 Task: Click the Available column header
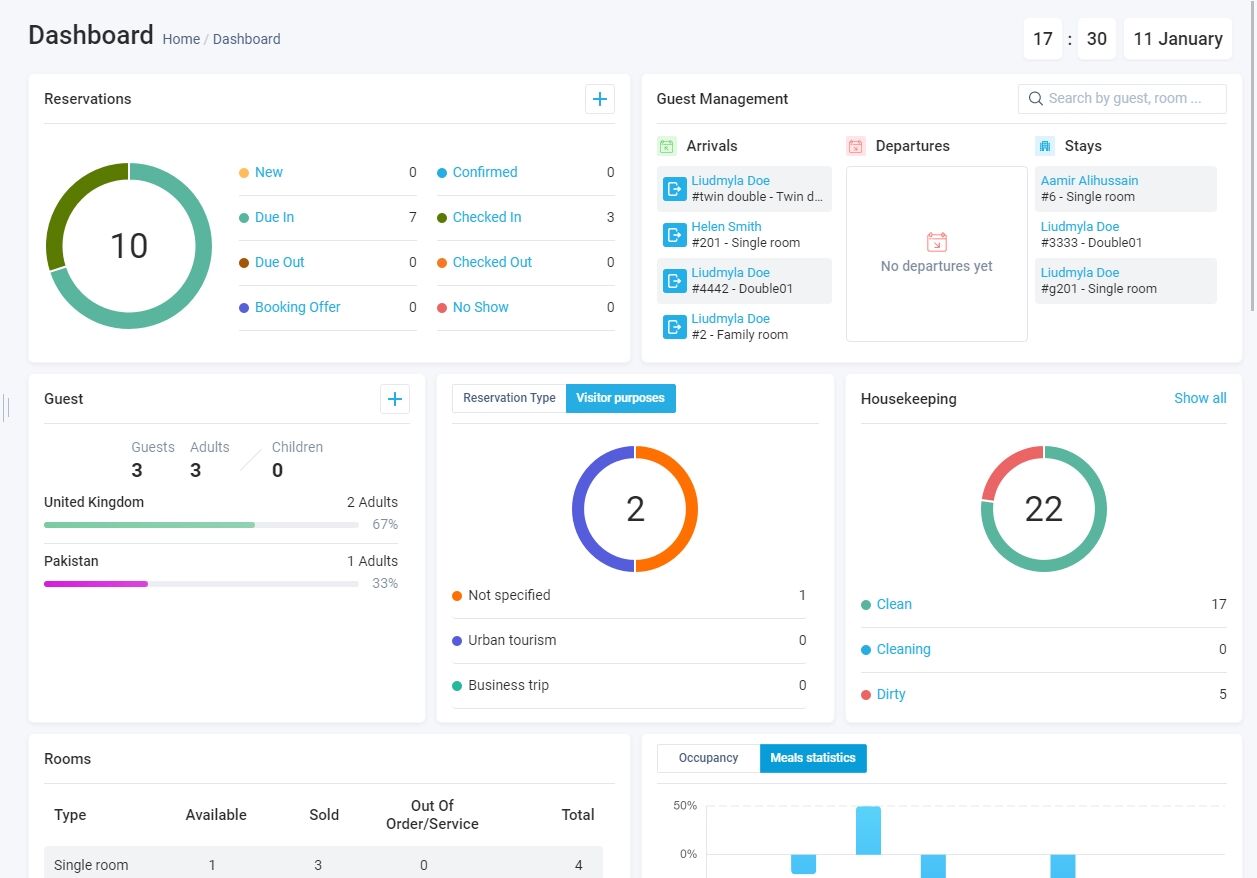[x=216, y=815]
